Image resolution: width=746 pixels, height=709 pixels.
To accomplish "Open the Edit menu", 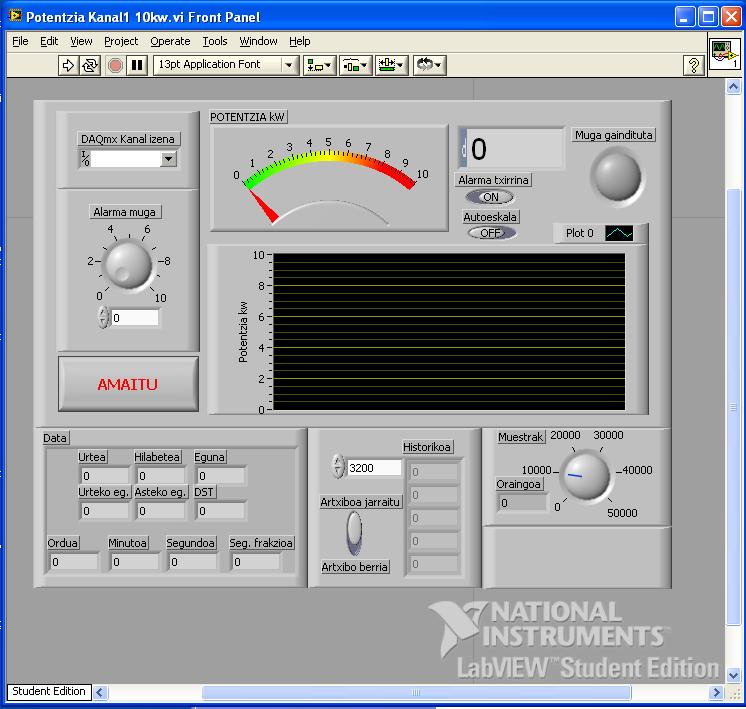I will pos(49,41).
